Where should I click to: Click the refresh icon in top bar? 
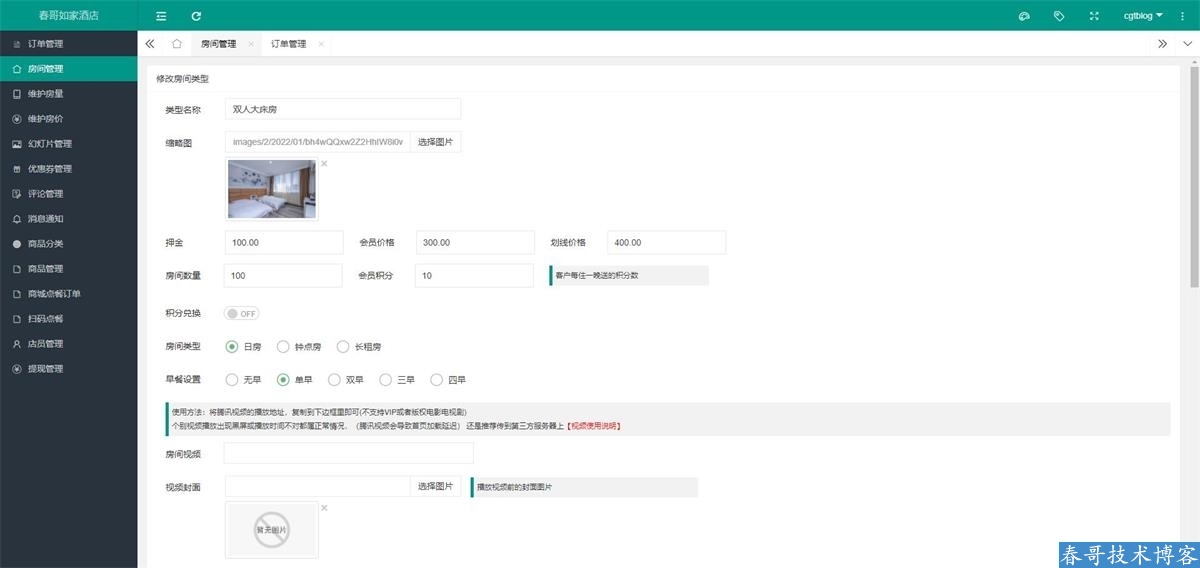coord(196,16)
